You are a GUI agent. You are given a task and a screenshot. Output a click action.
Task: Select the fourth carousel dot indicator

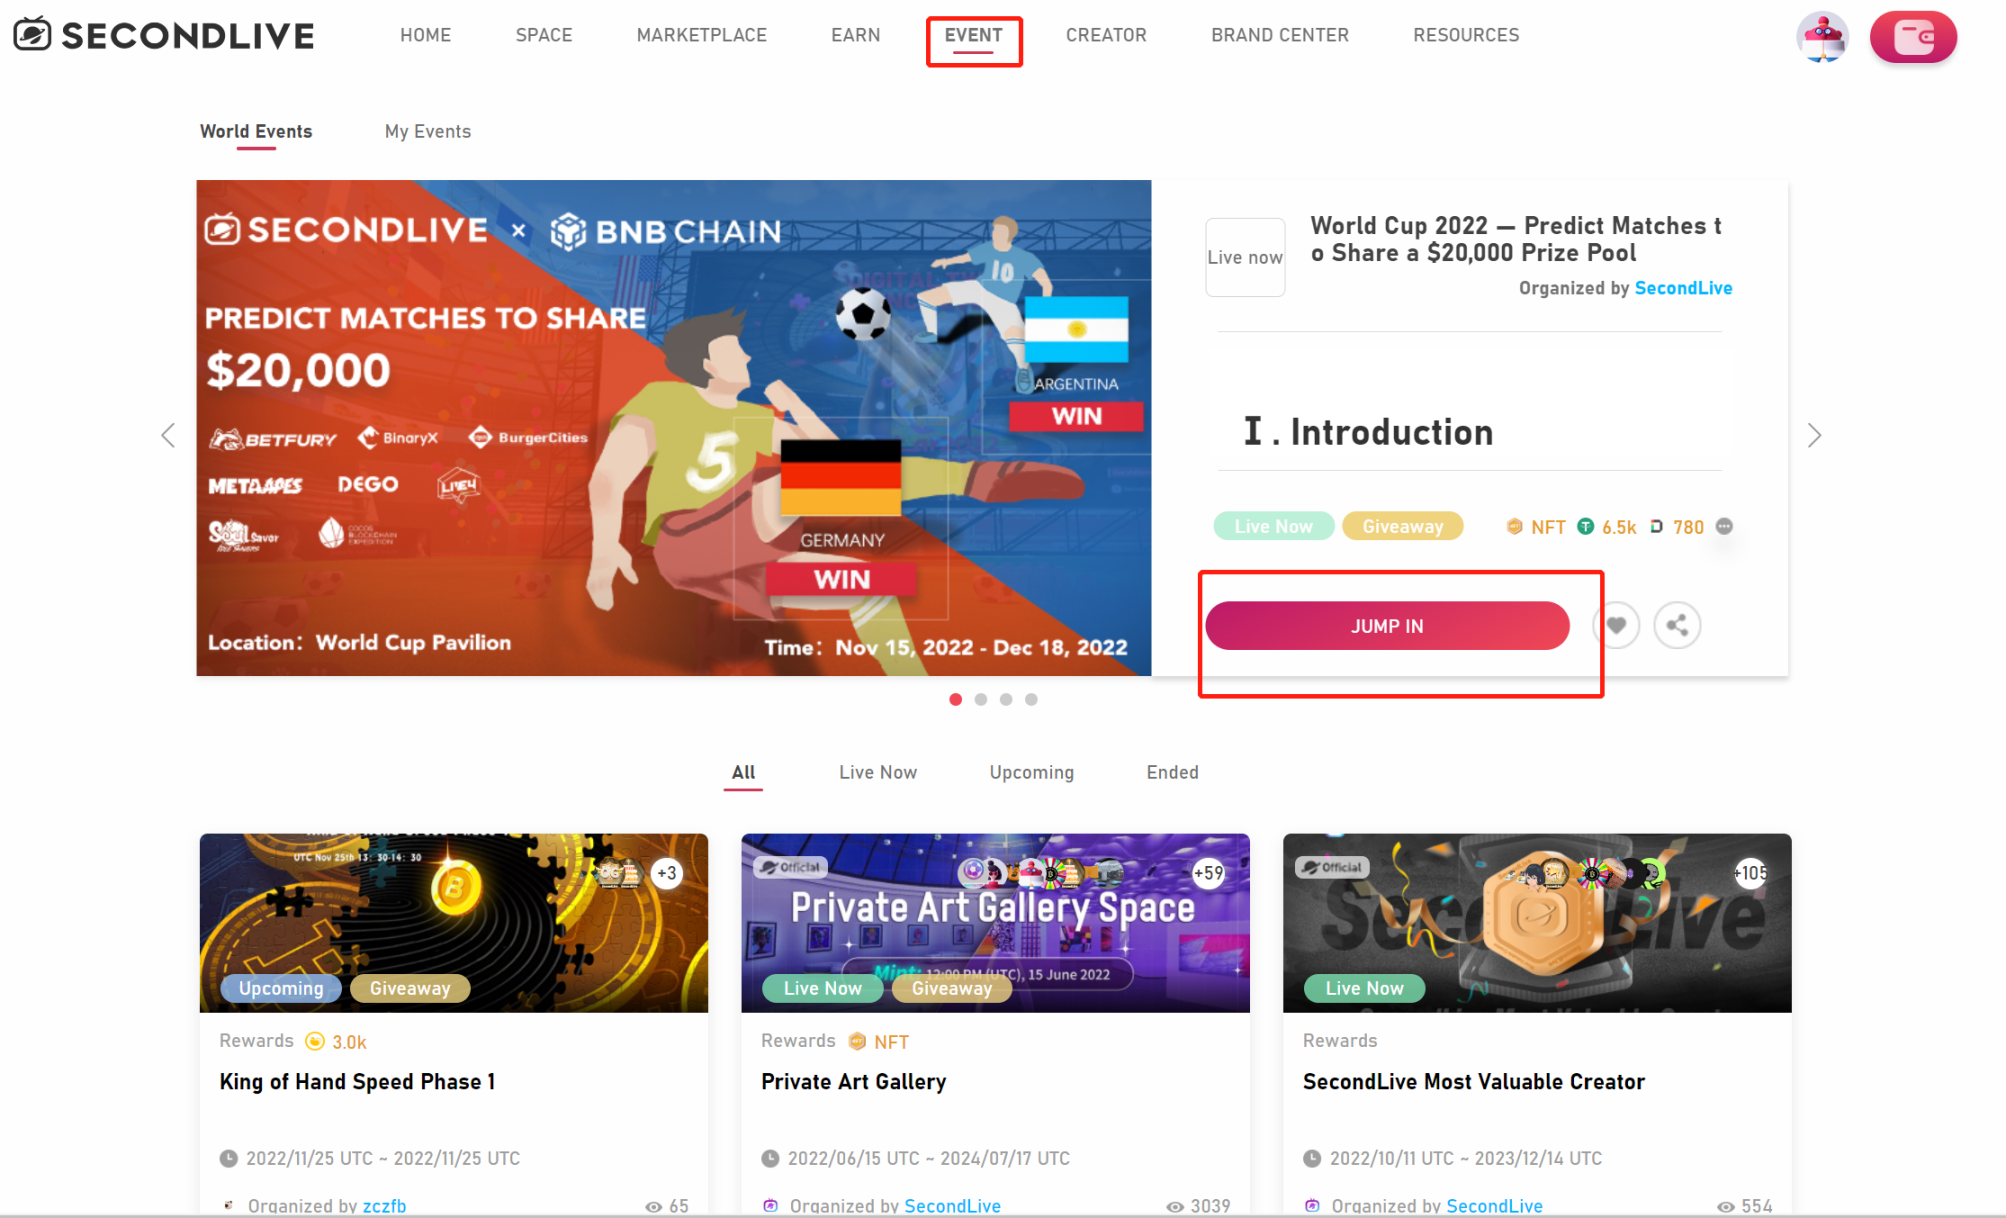(x=1031, y=699)
